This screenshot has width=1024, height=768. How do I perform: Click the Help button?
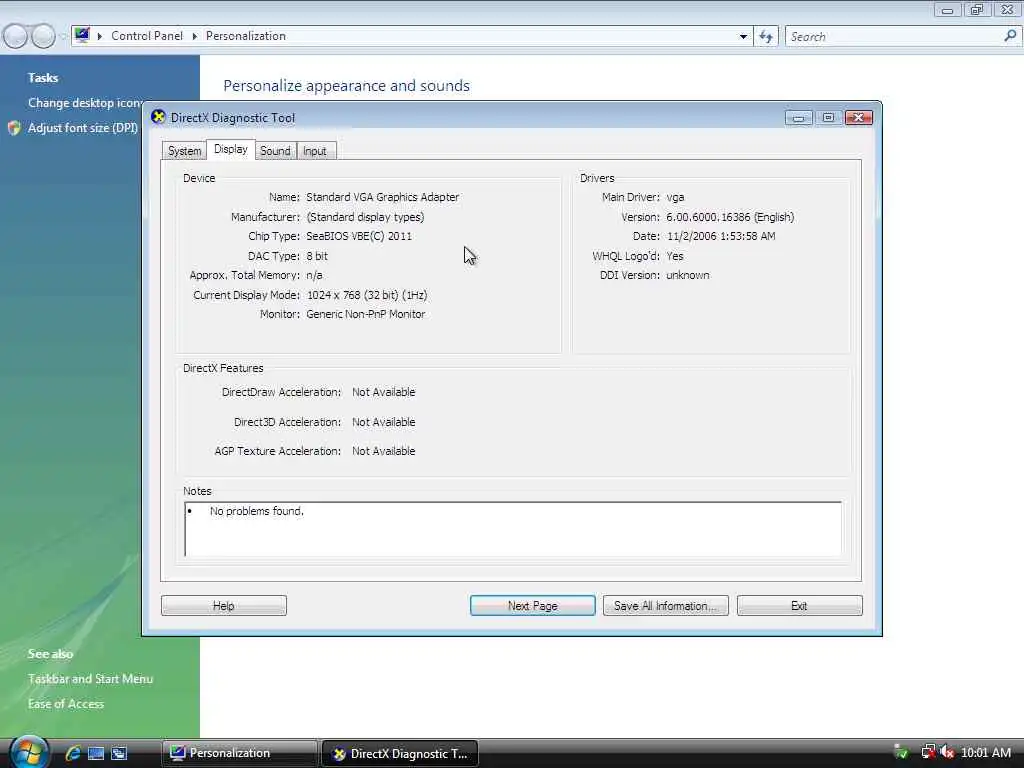223,605
